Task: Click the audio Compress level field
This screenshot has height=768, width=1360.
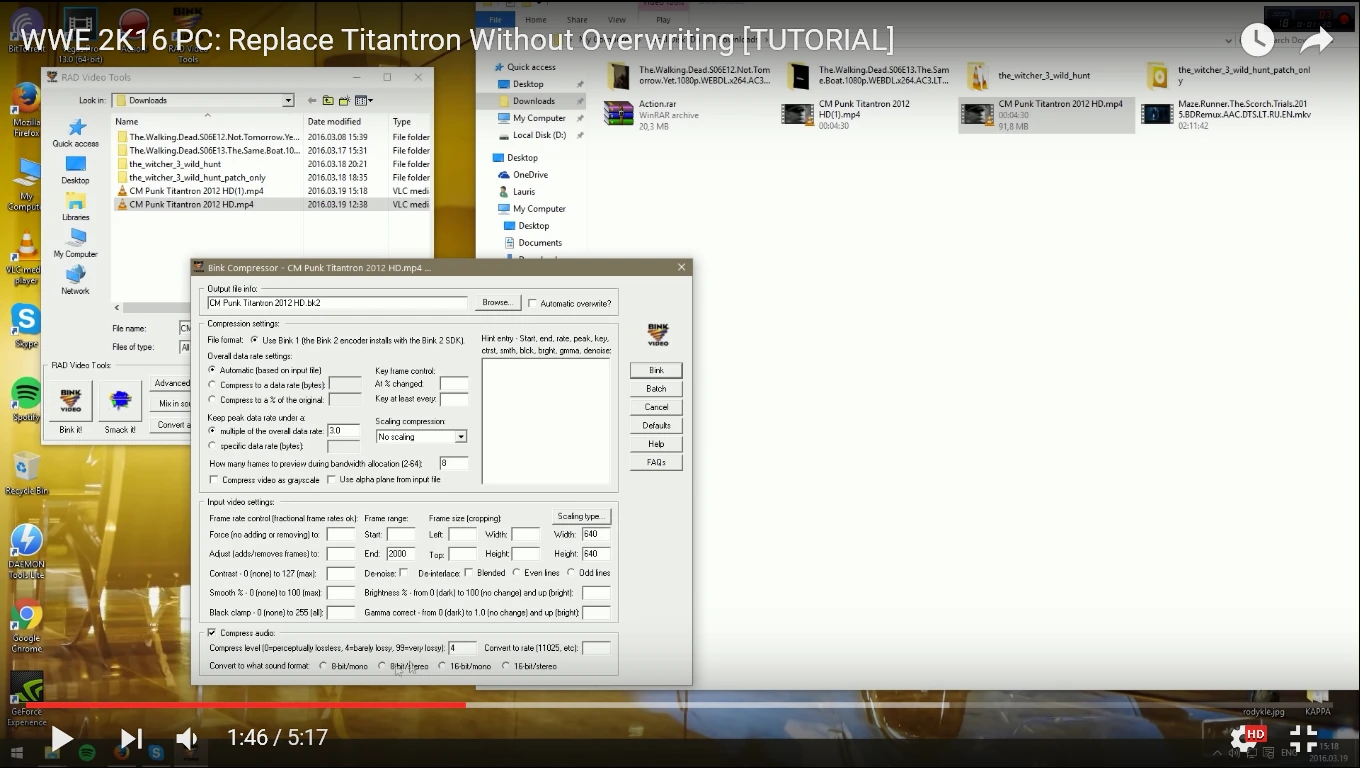Action: pos(463,648)
